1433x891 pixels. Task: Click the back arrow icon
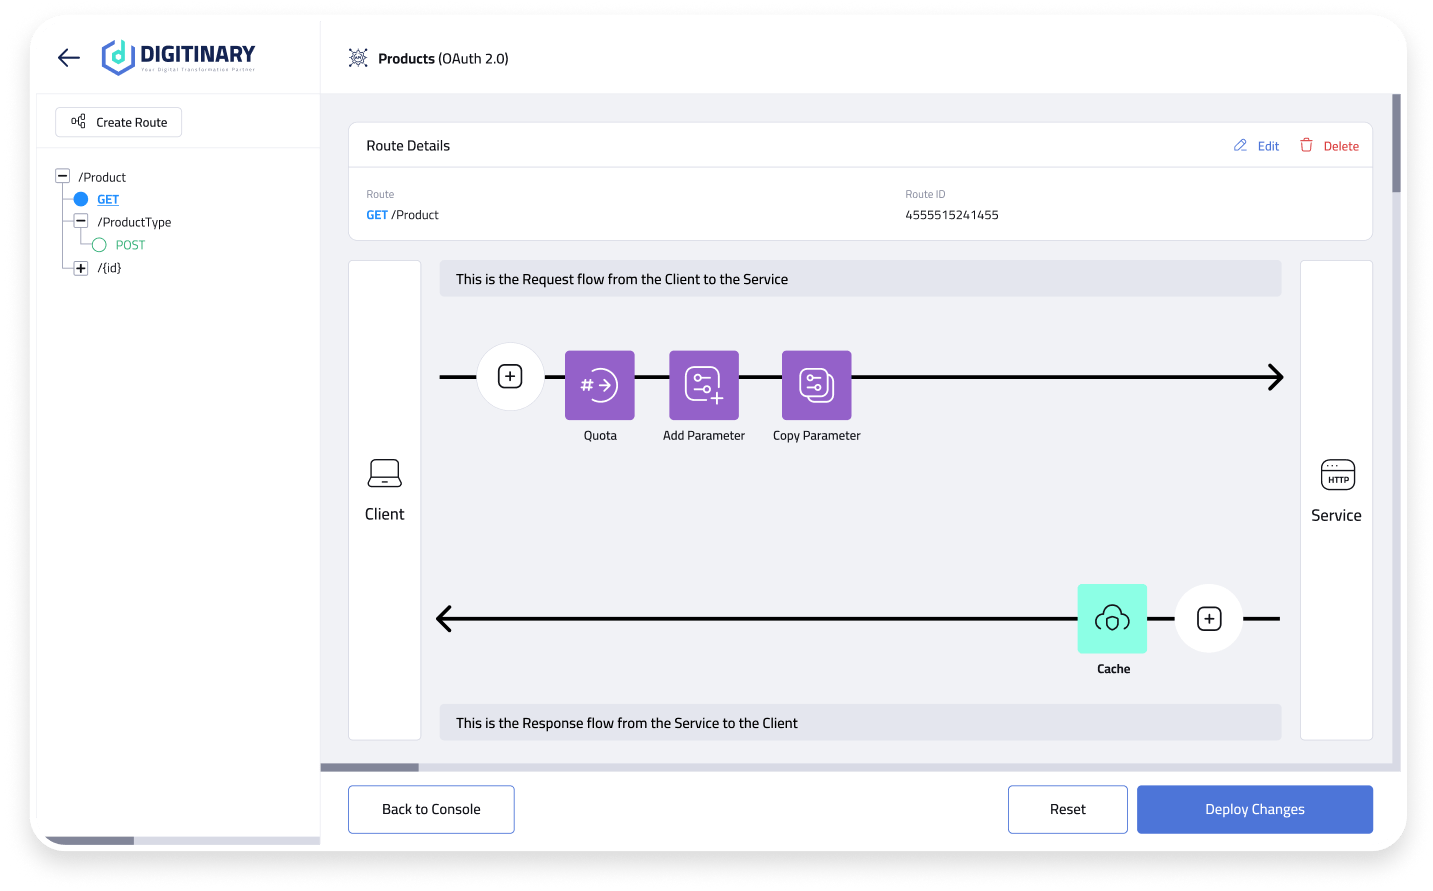click(x=69, y=58)
